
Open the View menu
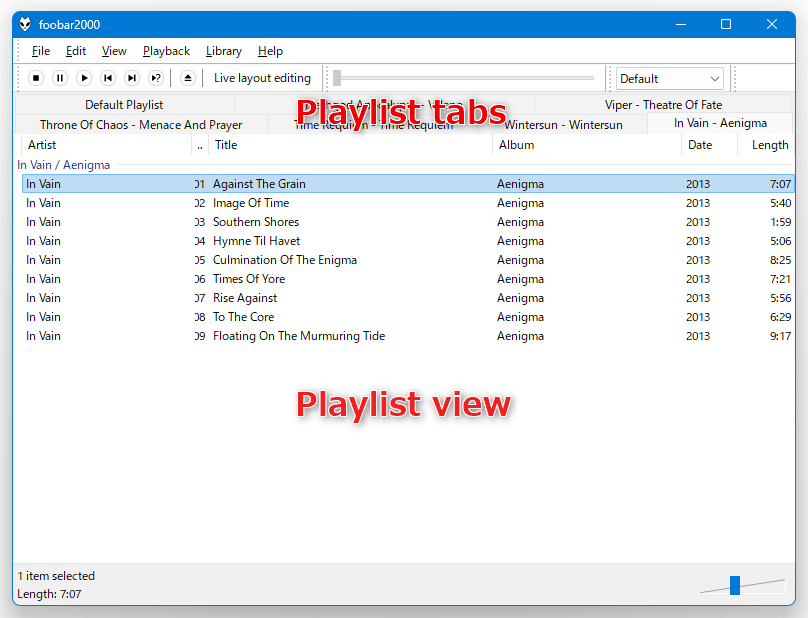[x=114, y=51]
